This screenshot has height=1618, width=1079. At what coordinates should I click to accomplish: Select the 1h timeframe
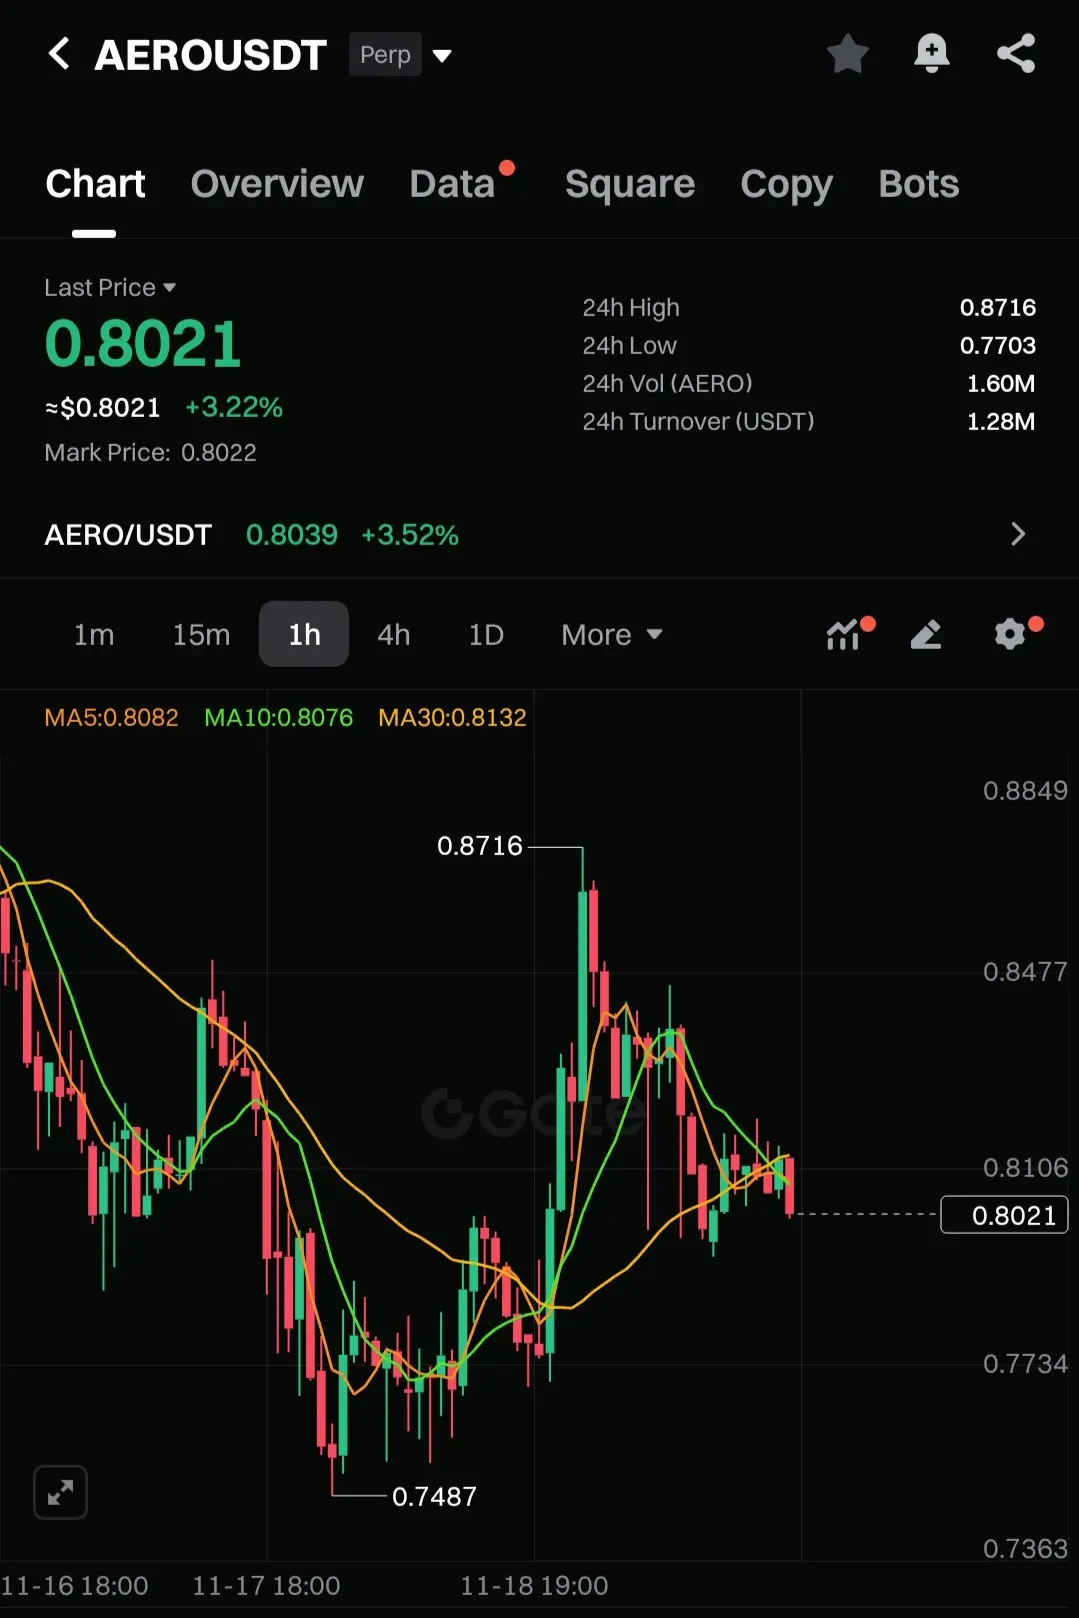pyautogui.click(x=304, y=635)
